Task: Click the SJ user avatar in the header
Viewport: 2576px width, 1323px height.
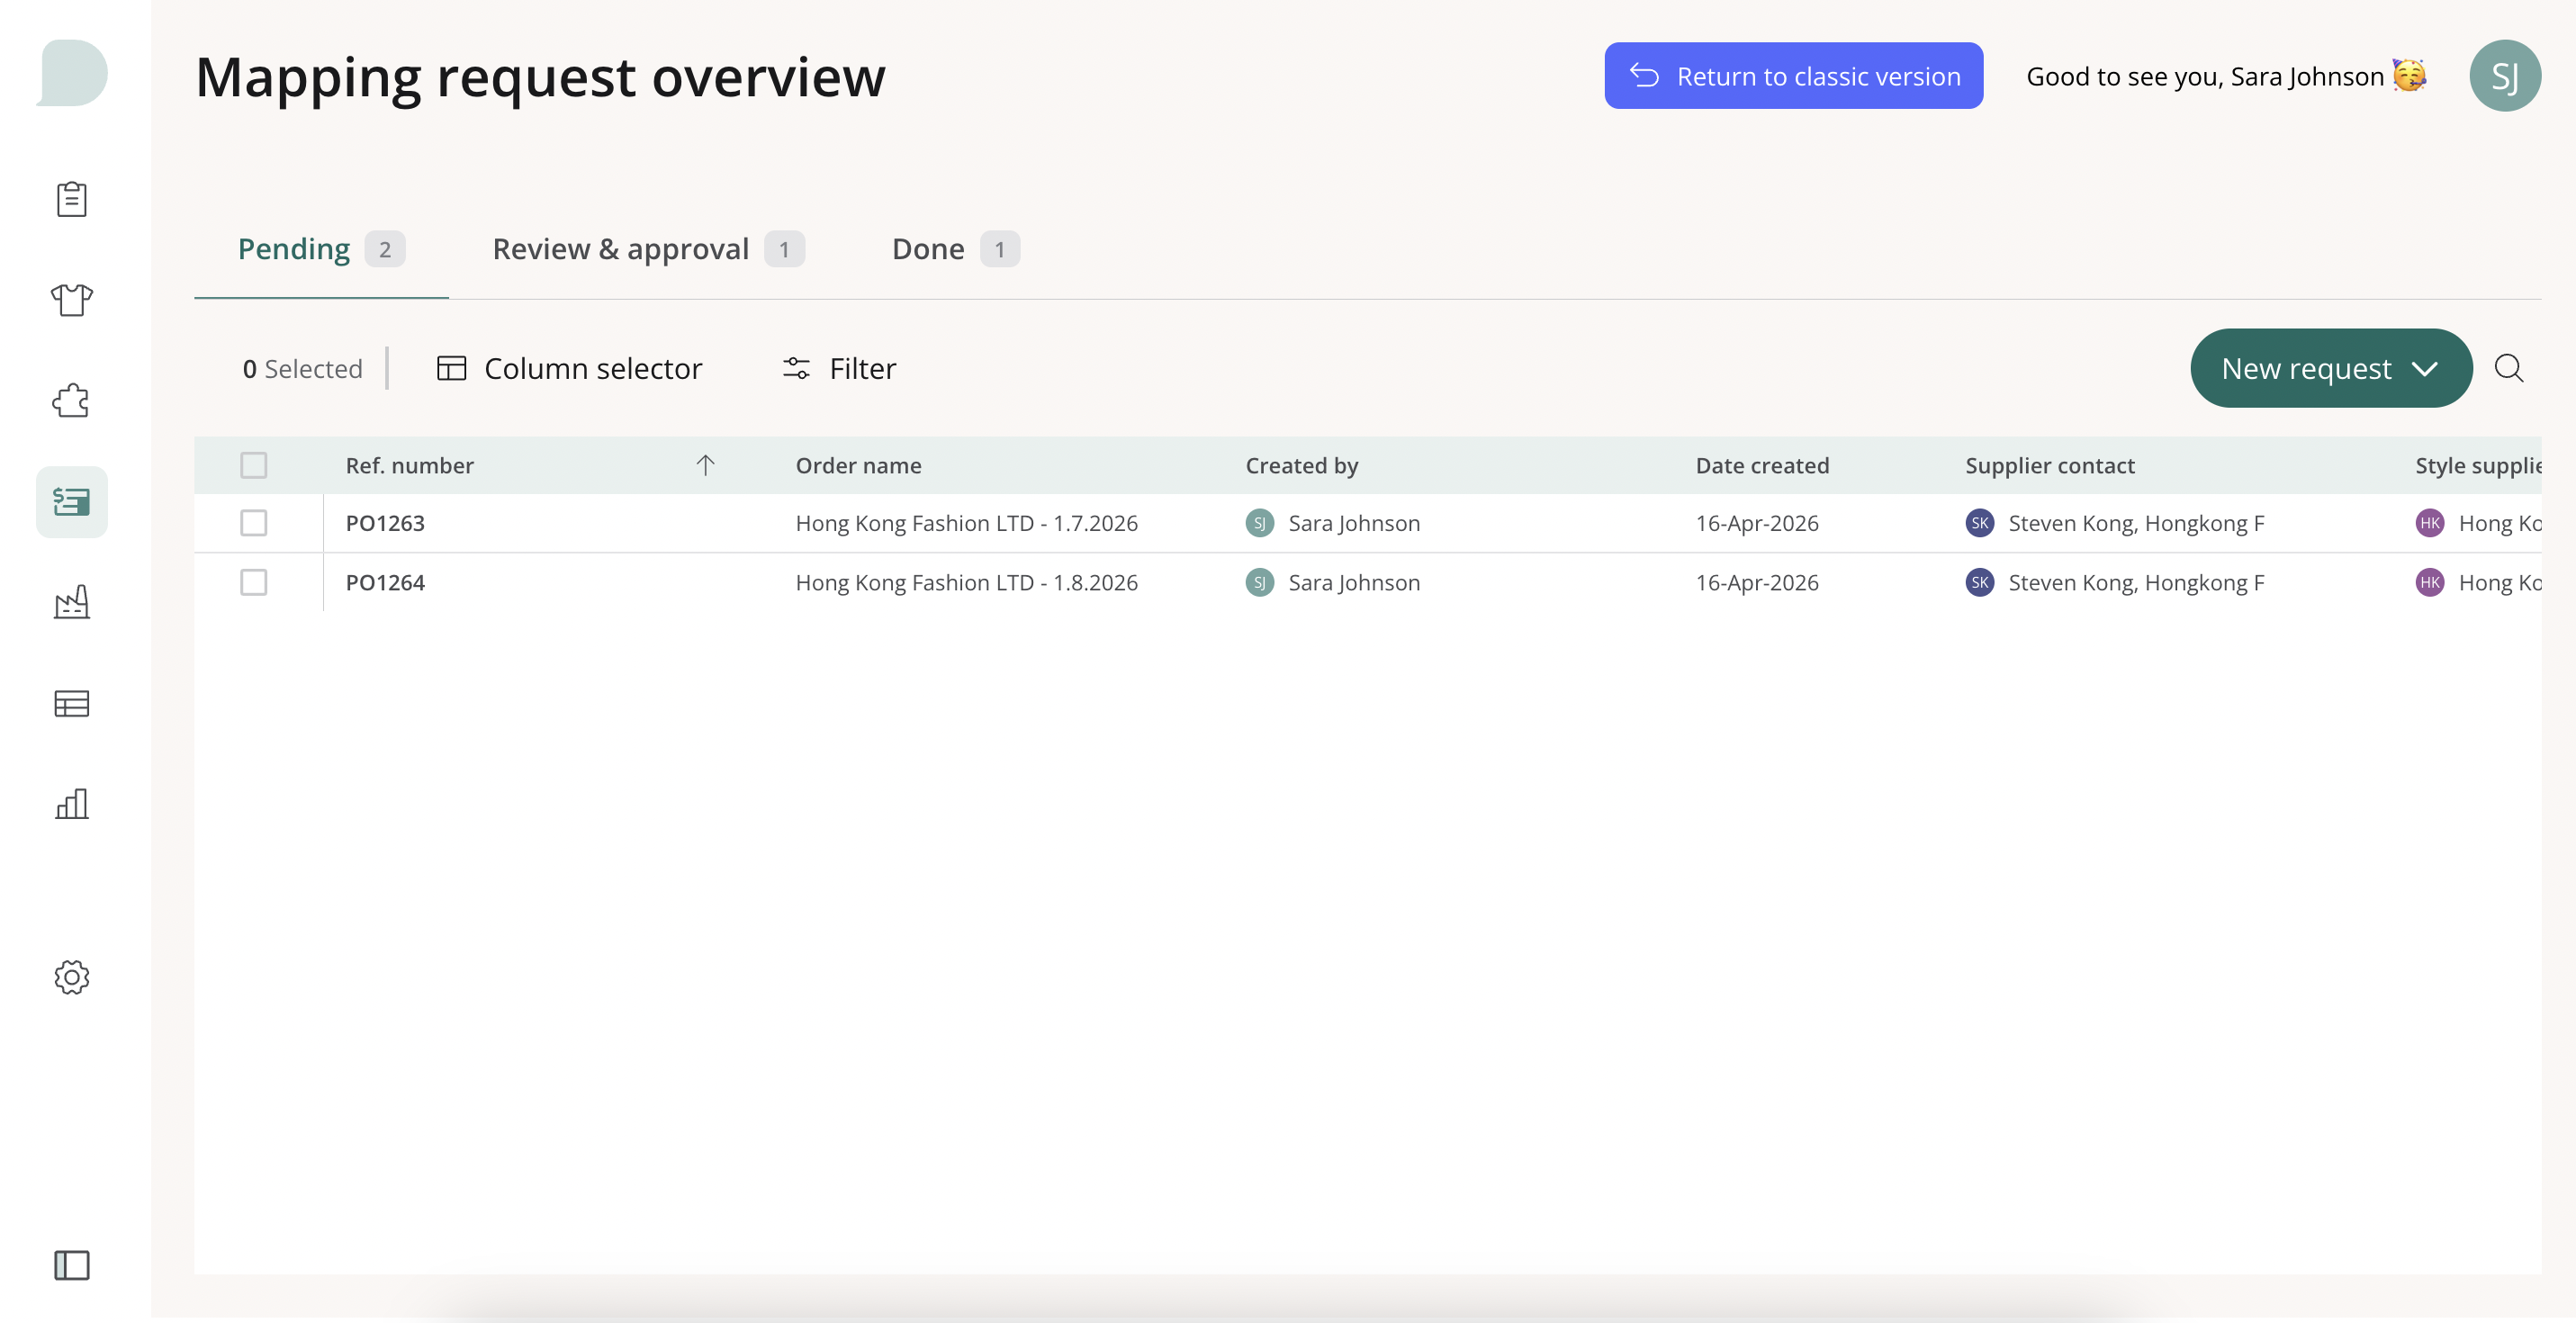Action: click(x=2505, y=76)
